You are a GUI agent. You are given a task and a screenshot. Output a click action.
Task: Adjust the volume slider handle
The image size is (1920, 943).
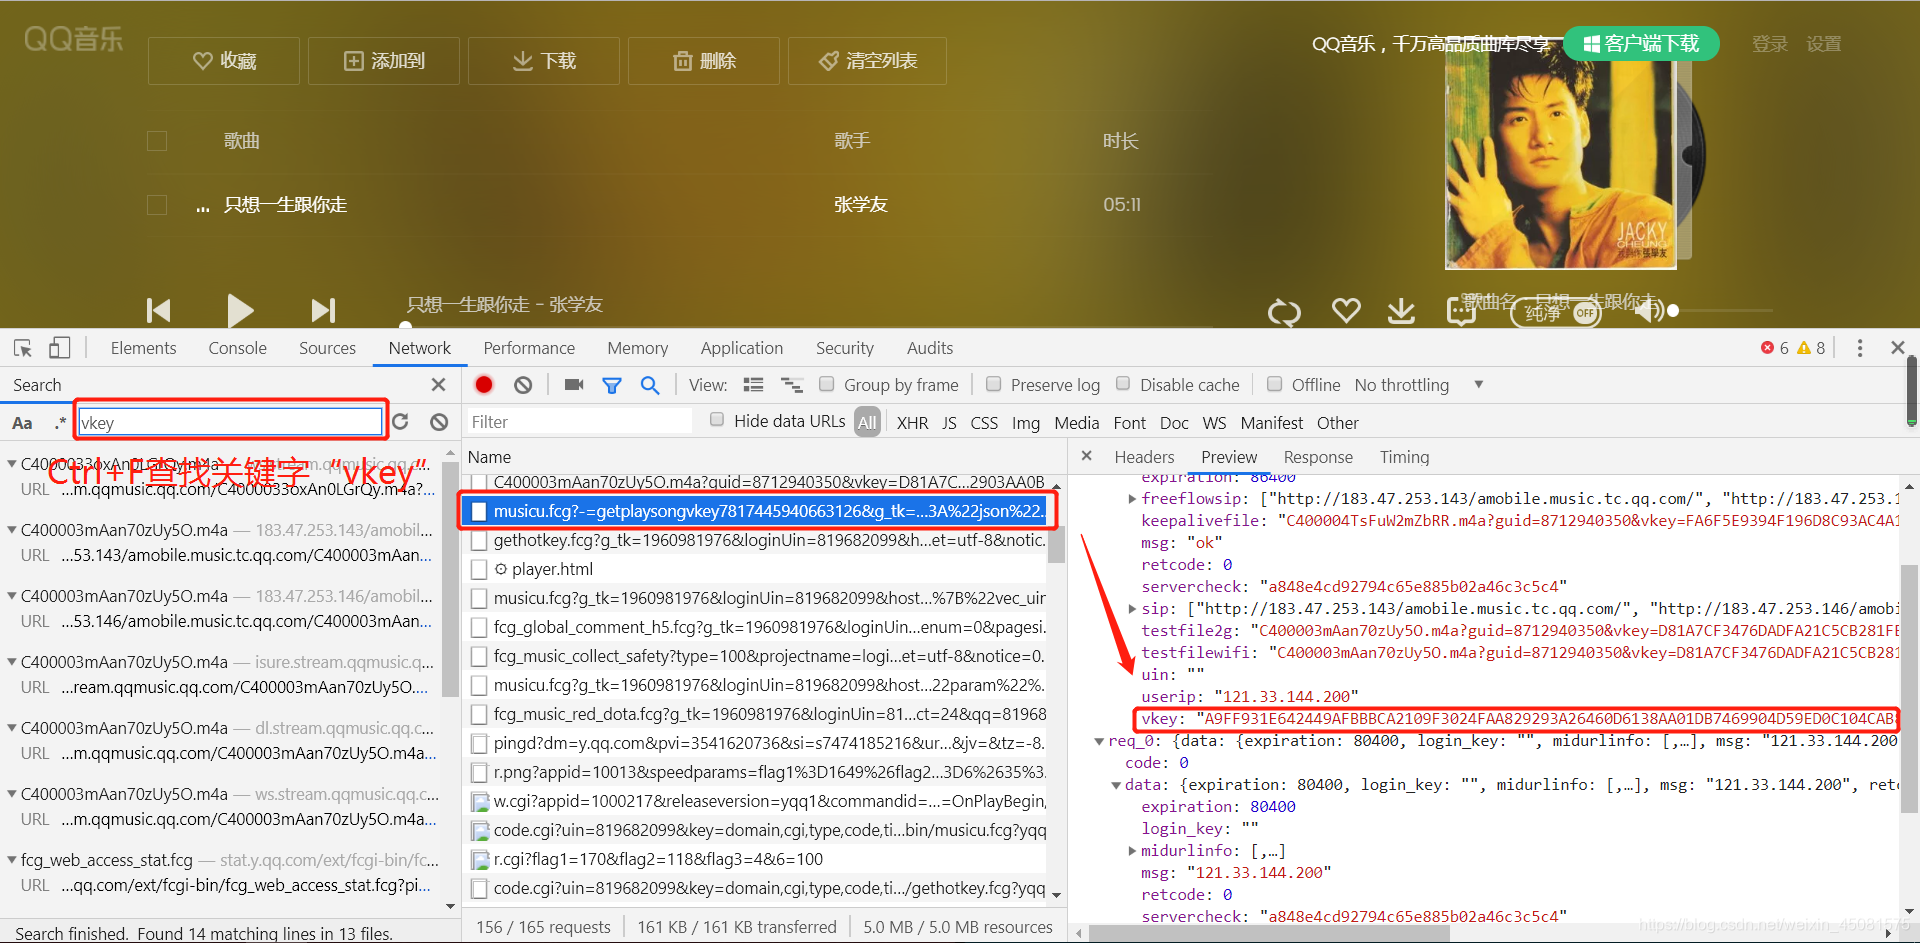1673,311
